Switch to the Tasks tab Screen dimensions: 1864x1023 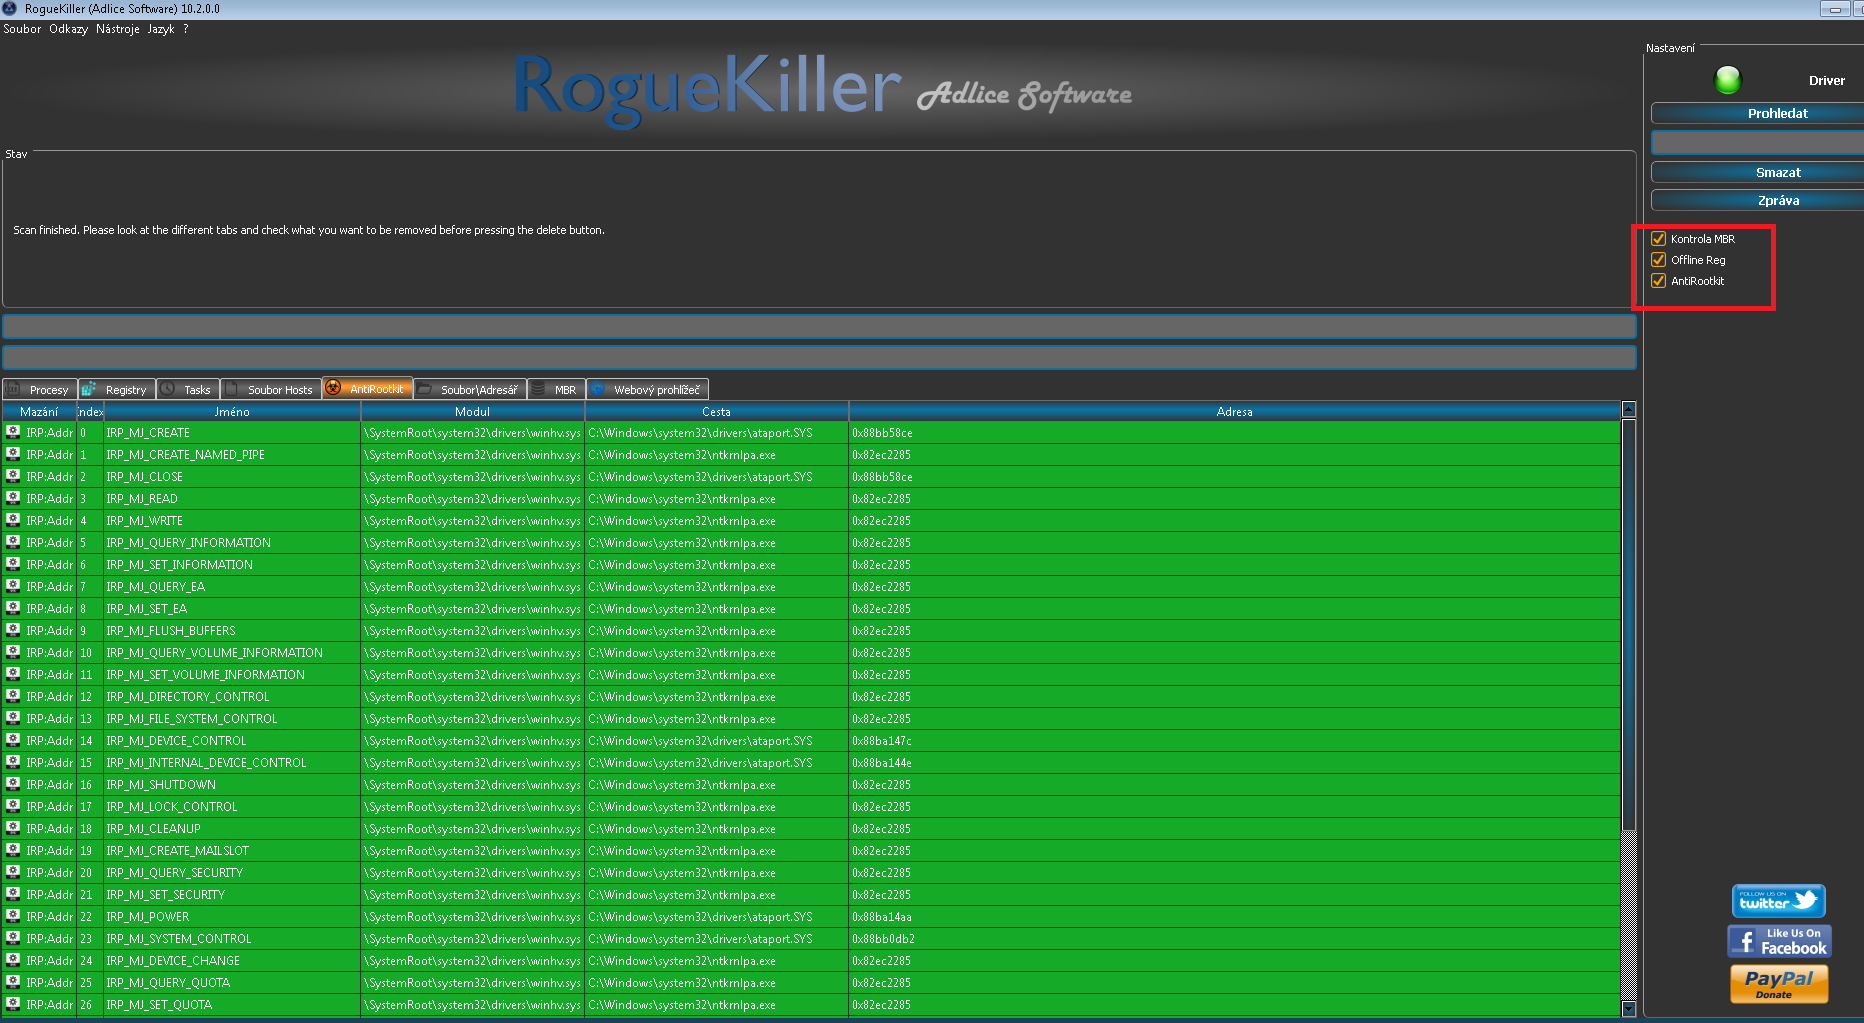188,389
